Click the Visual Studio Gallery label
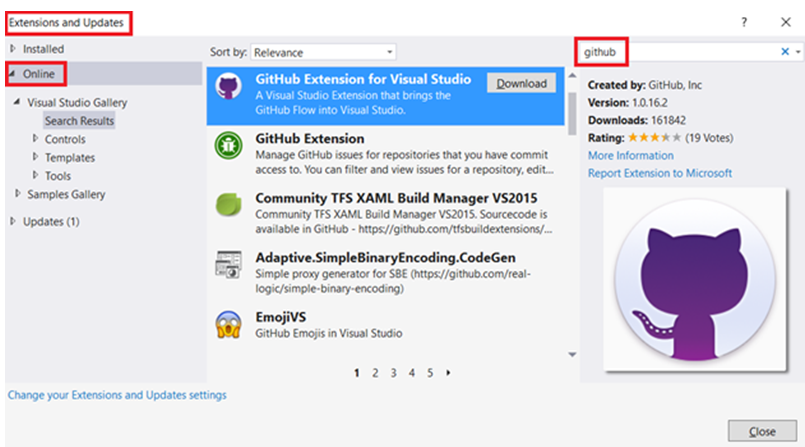Viewport: 805px width, 447px height. click(77, 103)
